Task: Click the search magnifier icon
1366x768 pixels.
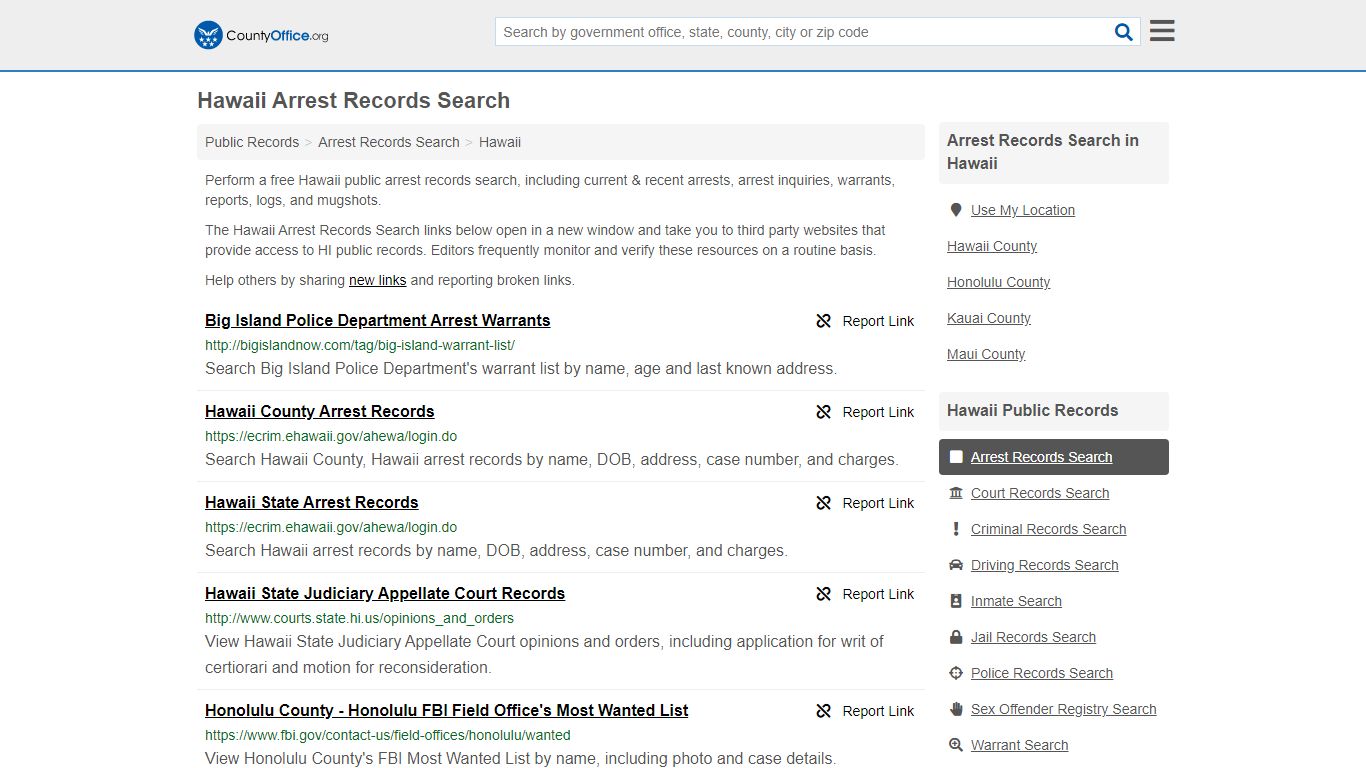Action: pyautogui.click(x=1124, y=32)
